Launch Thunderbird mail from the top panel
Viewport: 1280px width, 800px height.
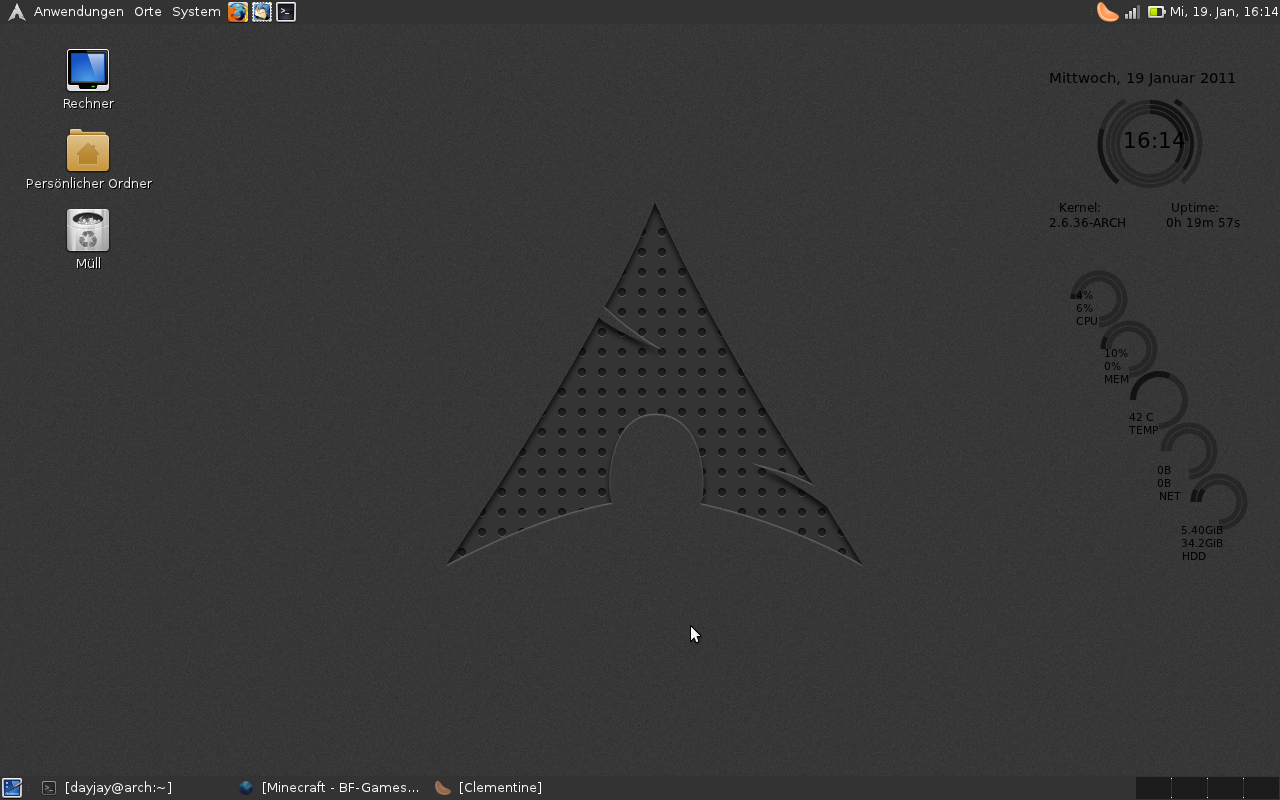coord(262,12)
